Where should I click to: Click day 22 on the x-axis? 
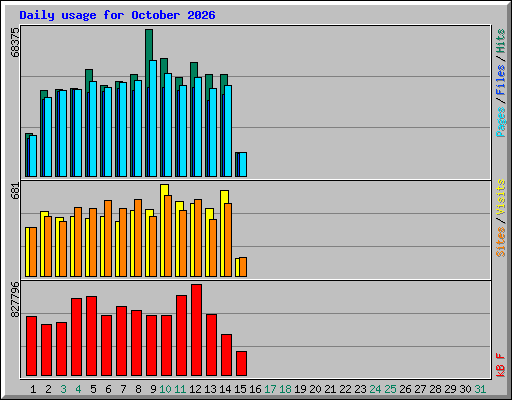(345, 389)
